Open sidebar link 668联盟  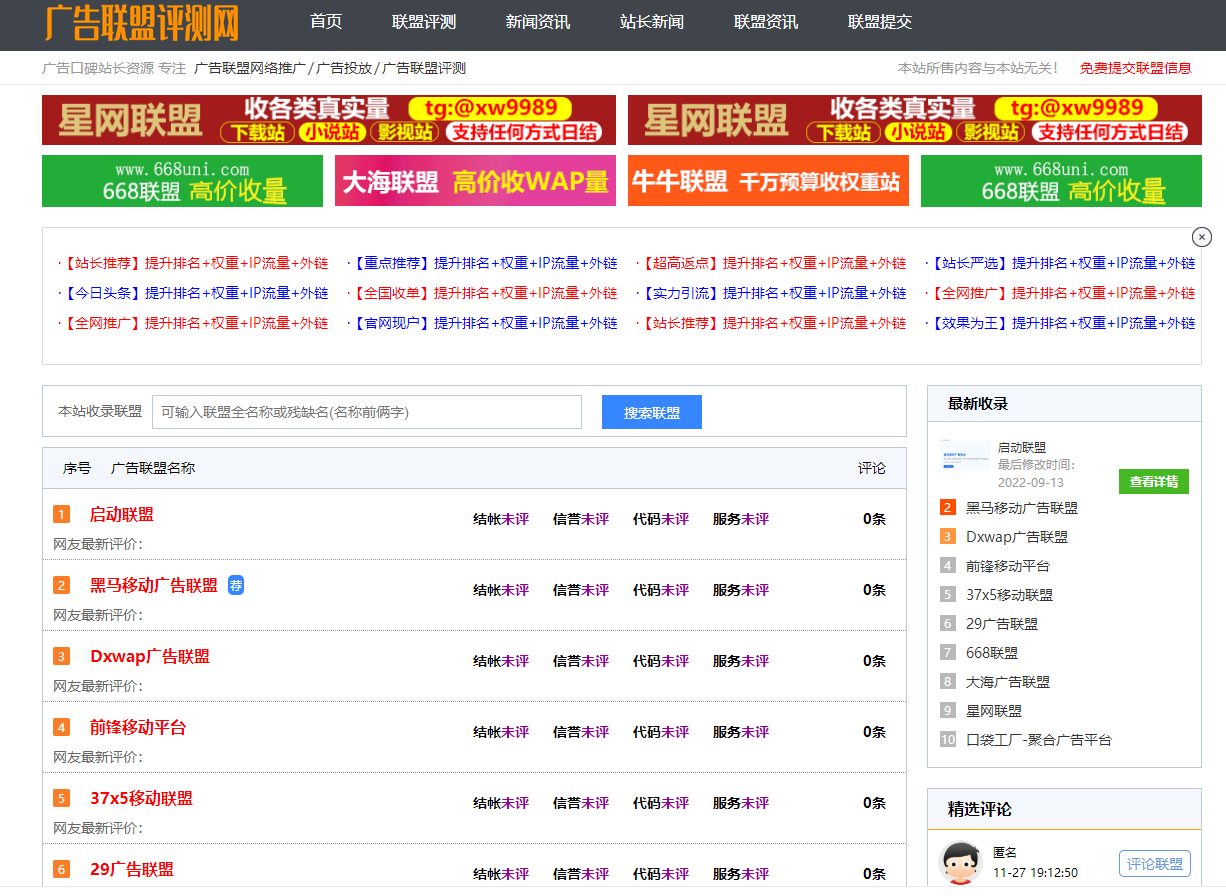[x=992, y=653]
